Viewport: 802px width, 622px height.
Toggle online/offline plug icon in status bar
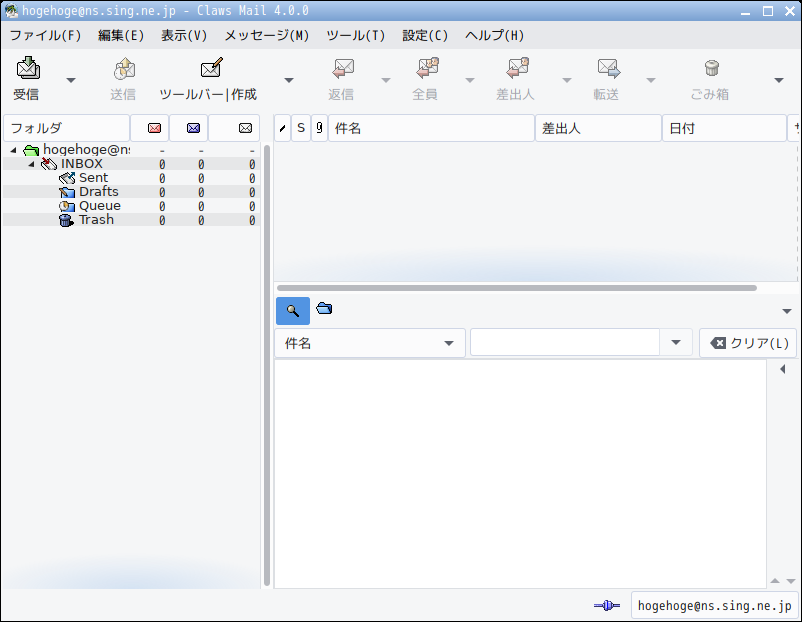tap(607, 606)
